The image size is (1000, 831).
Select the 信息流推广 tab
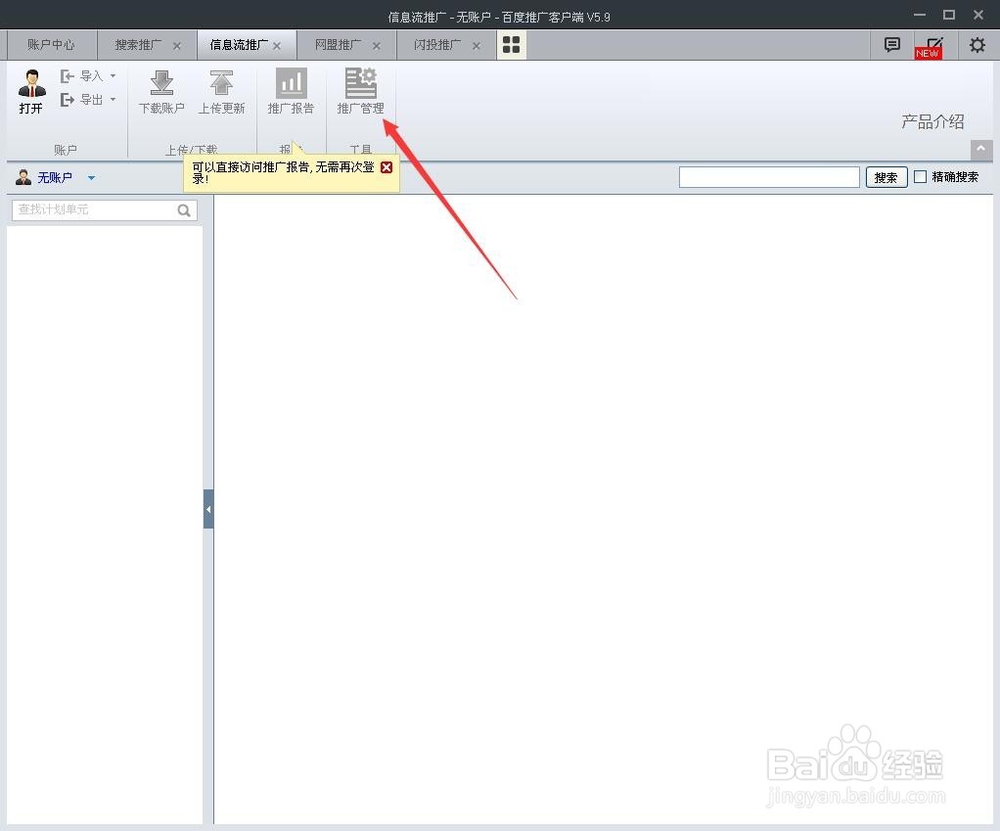239,45
